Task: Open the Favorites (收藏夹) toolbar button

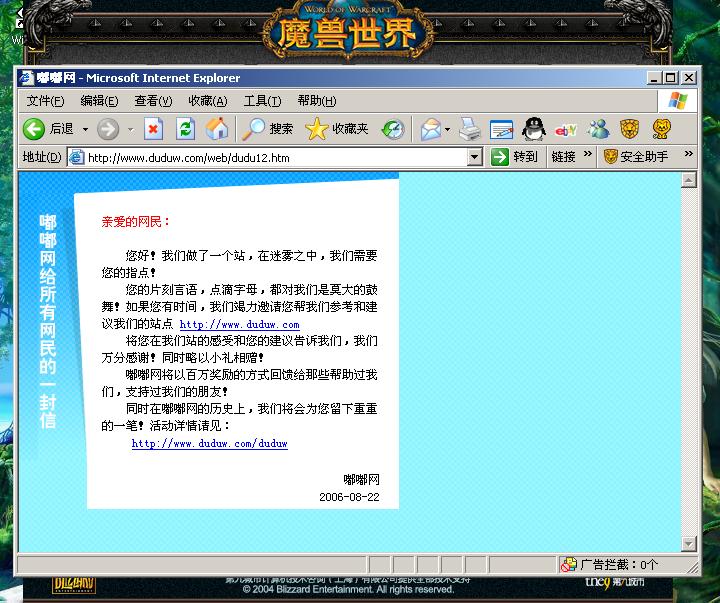Action: pos(337,129)
